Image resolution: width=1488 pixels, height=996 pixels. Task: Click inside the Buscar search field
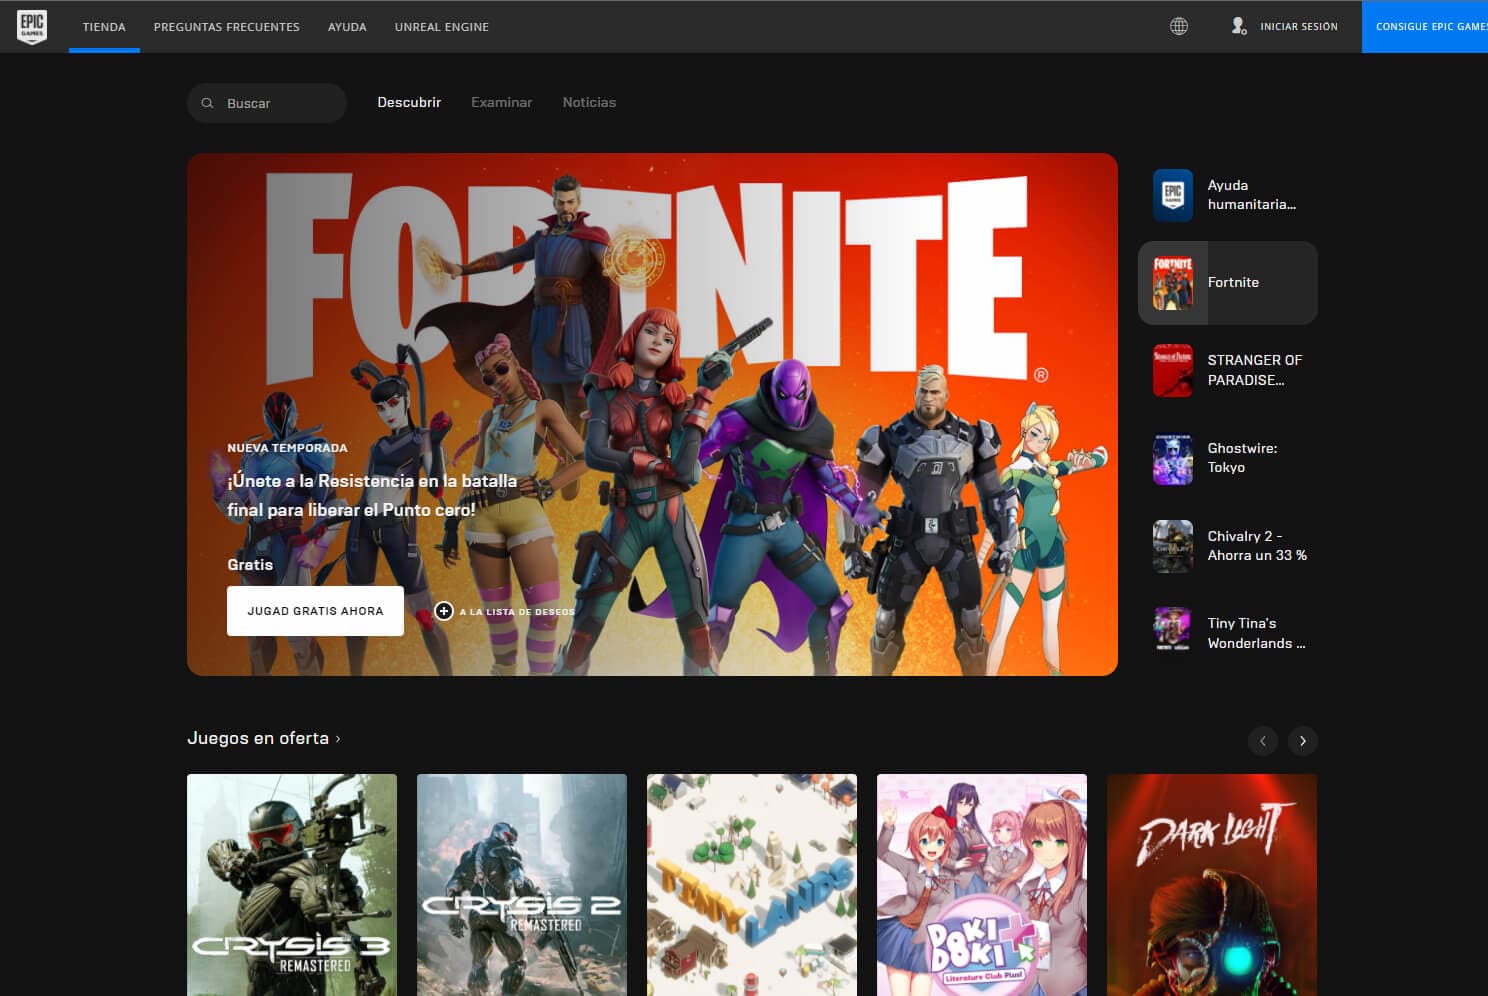pyautogui.click(x=267, y=102)
